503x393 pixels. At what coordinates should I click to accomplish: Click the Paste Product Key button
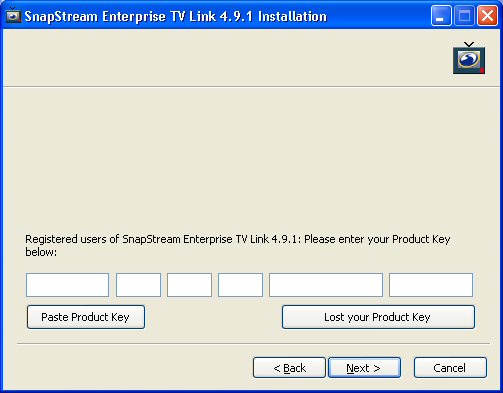tap(86, 317)
